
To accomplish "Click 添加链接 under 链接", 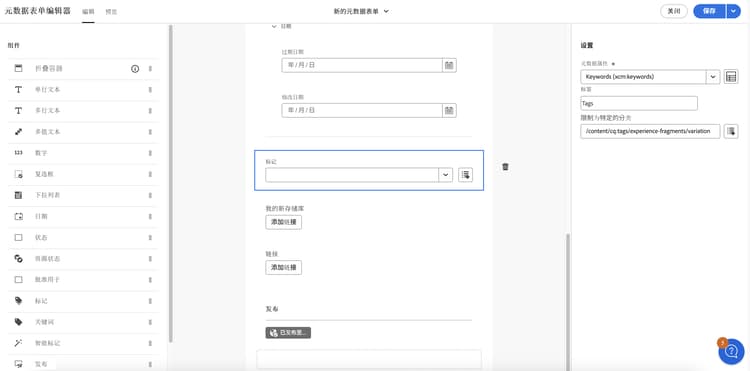I will pyautogui.click(x=284, y=268).
